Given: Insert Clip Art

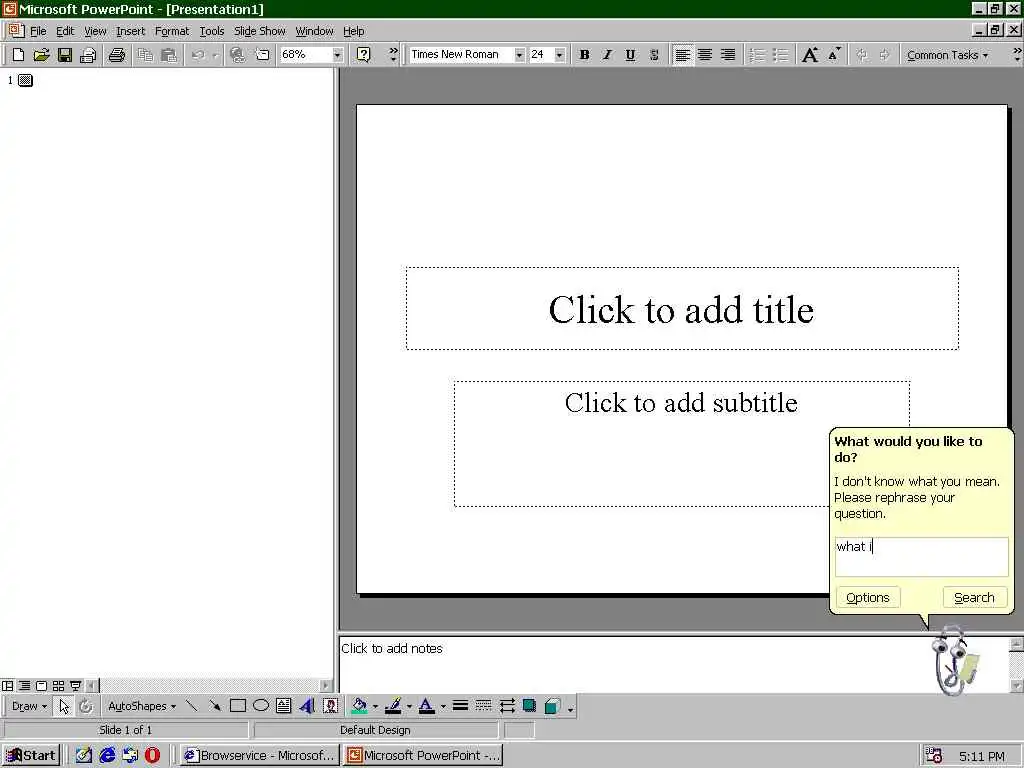Looking at the screenshot, I should point(330,706).
